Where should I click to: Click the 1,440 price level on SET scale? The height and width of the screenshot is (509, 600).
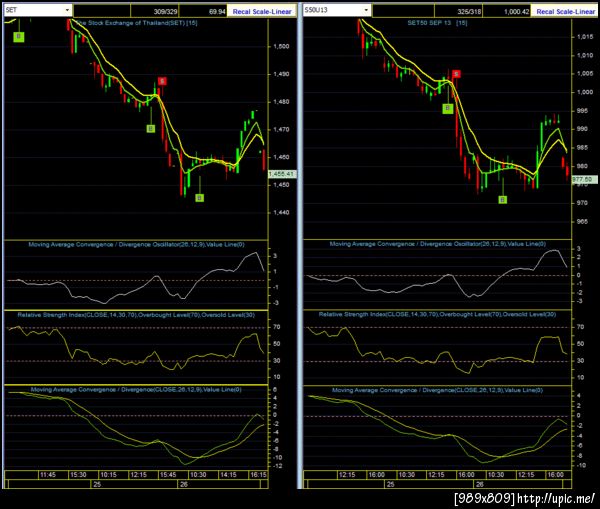tap(281, 212)
